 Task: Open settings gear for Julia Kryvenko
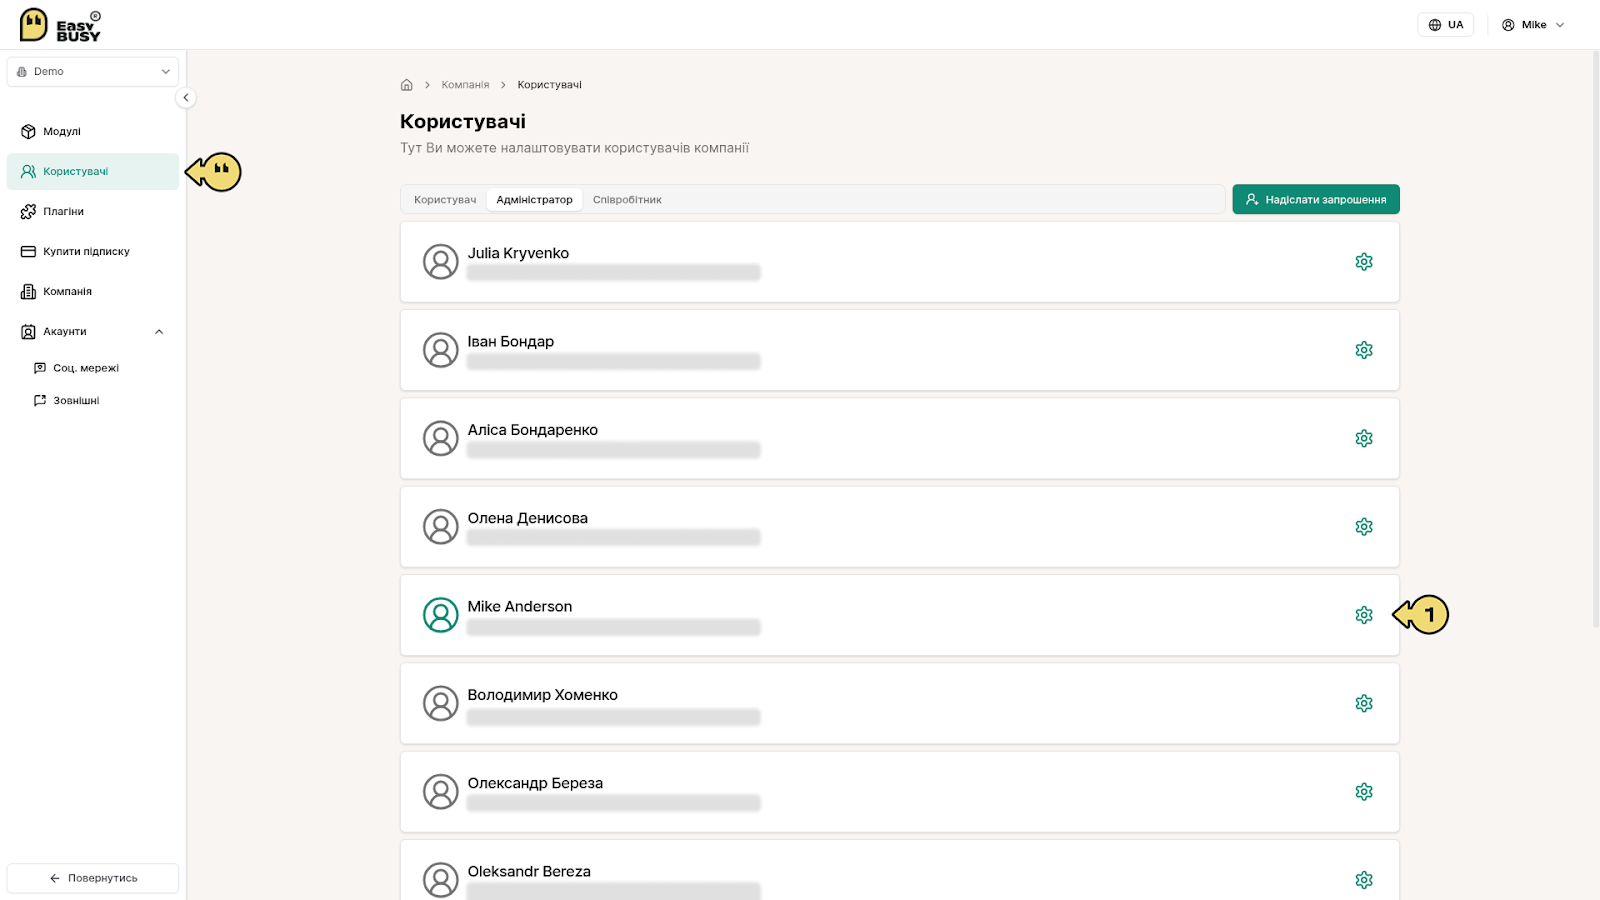(x=1364, y=262)
